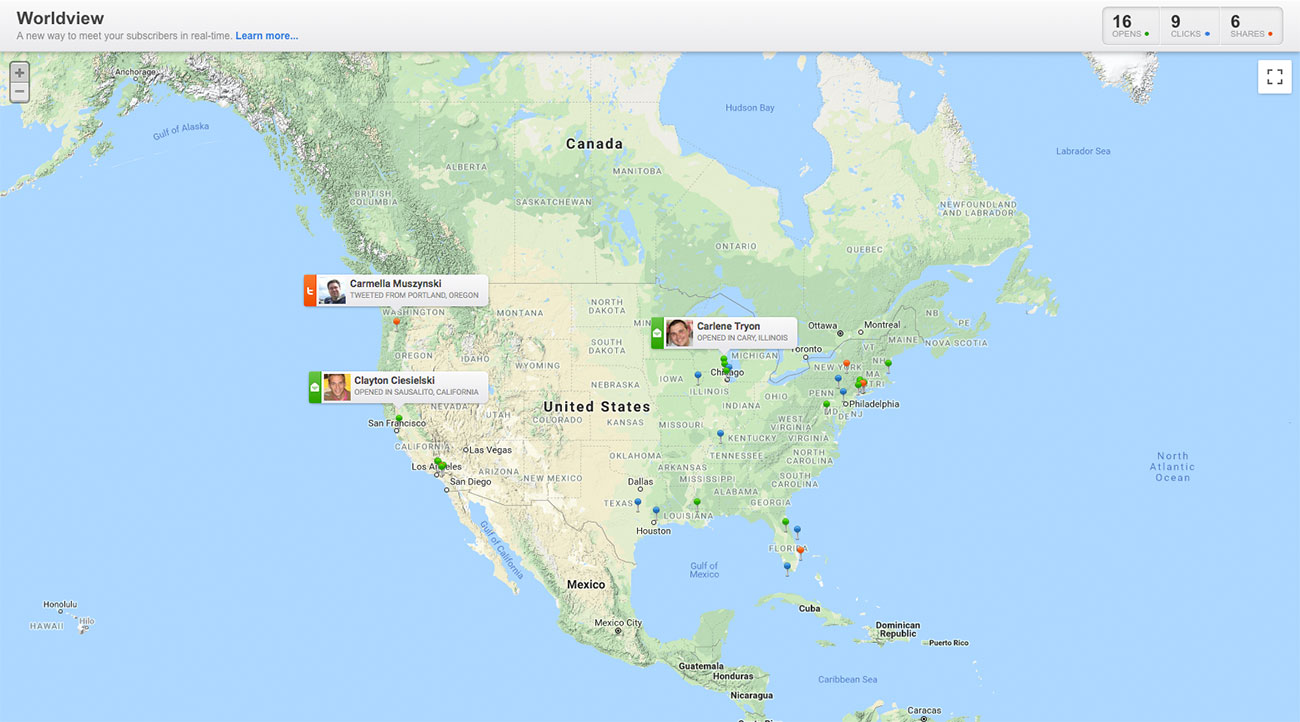Click the green pin above San Francisco
This screenshot has width=1300, height=722.
[399, 419]
